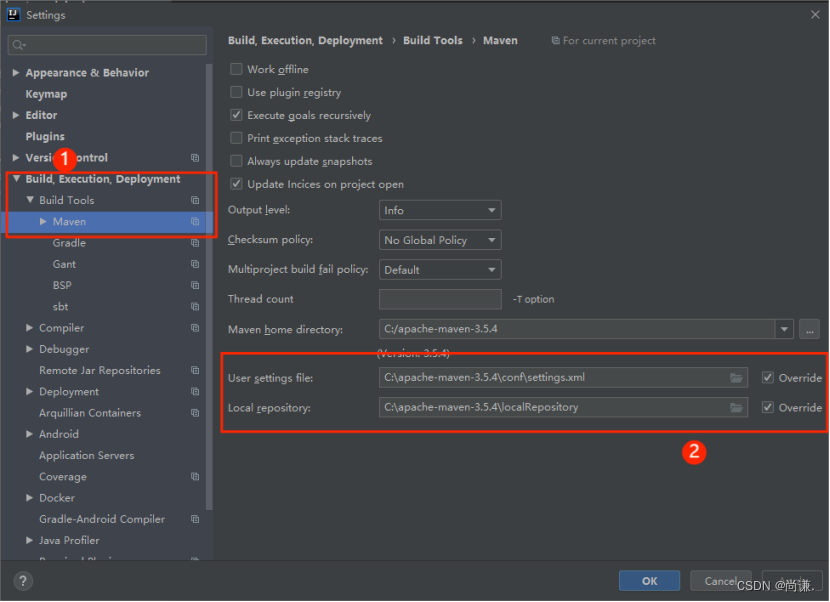Click Build, Execution, Deployment breadcrumb

[x=305, y=40]
